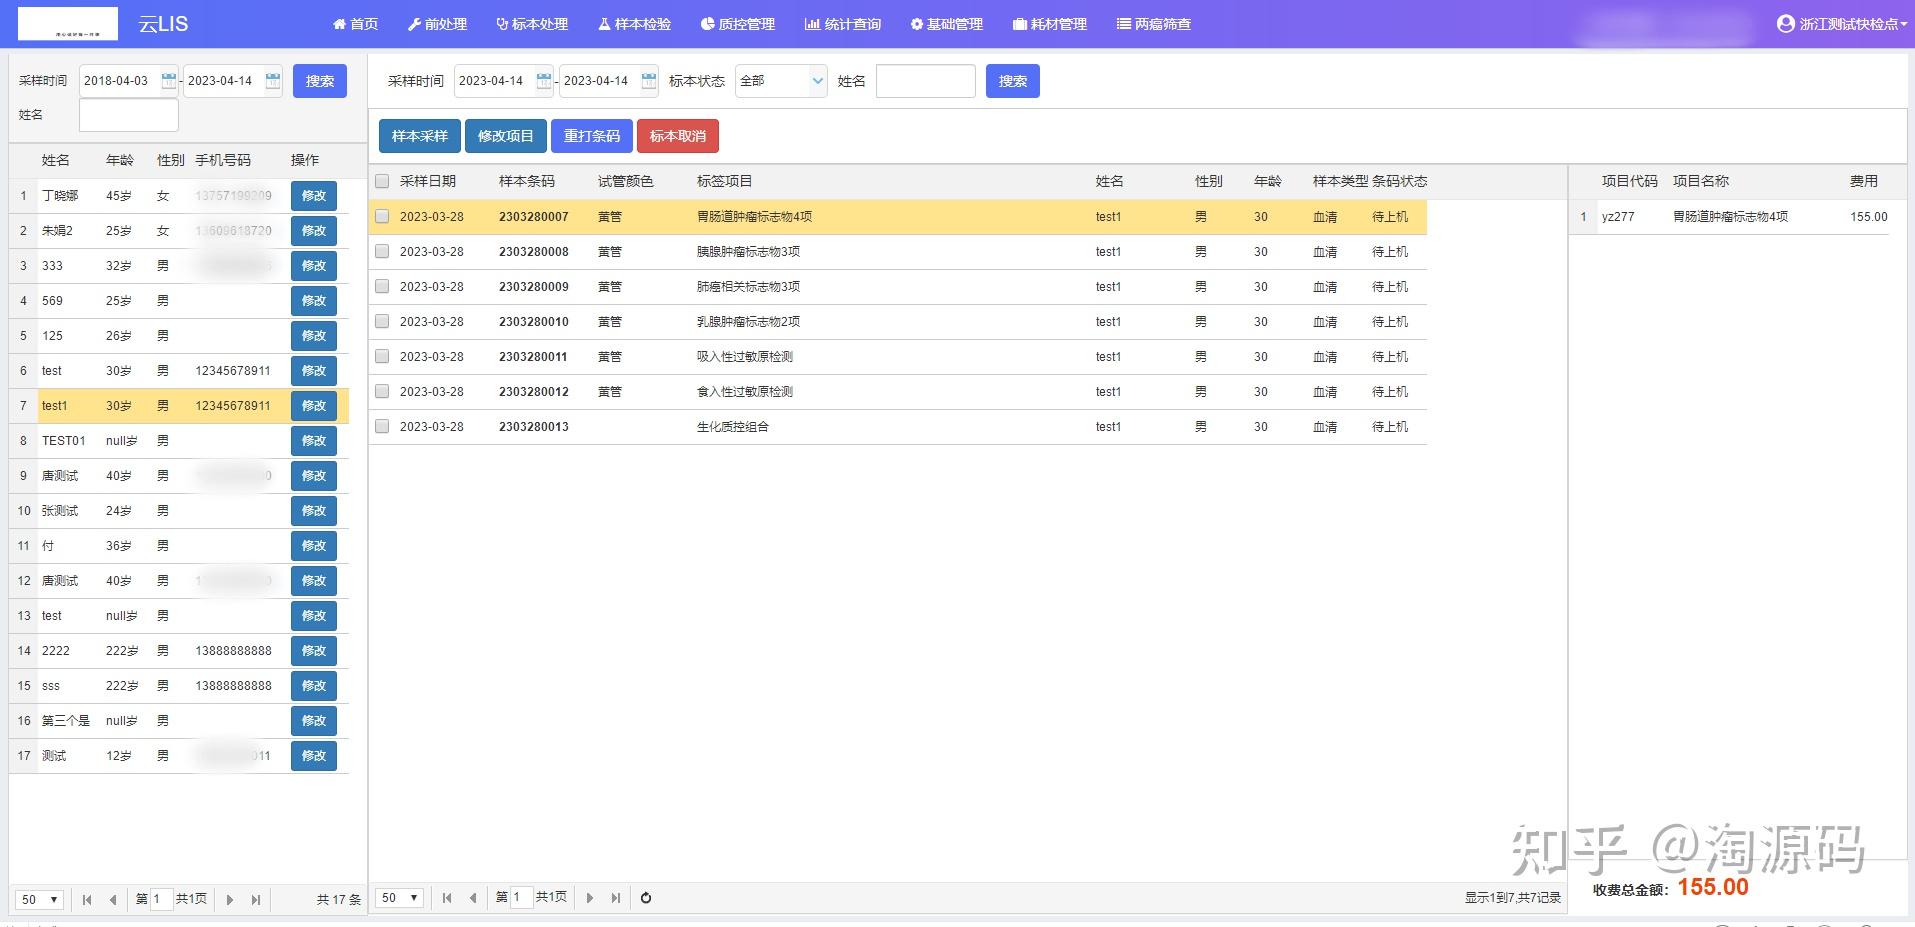Viewport: 1915px width, 927px height.
Task: Click the 质控管理 quality control icon
Action: click(x=706, y=23)
